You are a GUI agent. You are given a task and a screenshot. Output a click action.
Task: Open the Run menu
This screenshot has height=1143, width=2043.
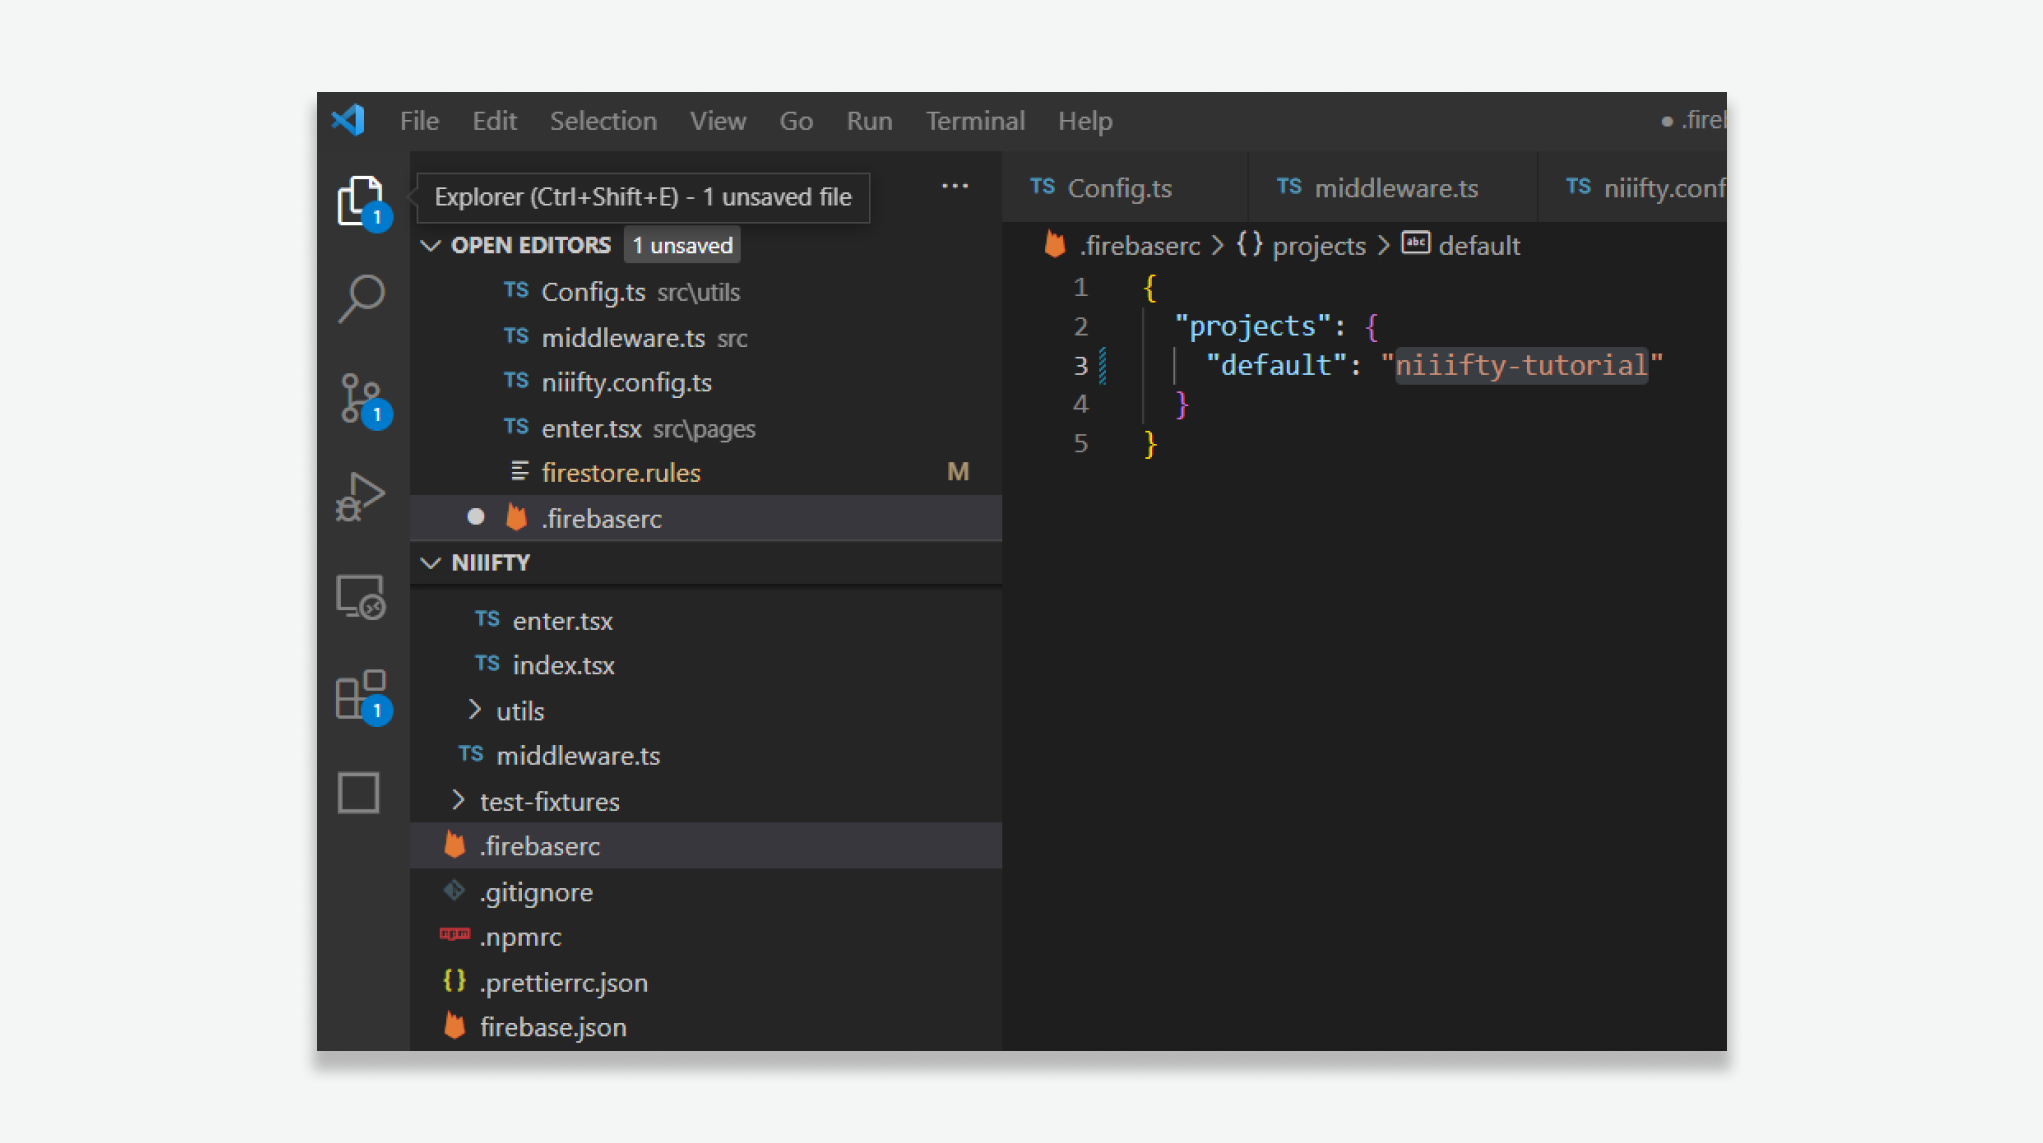pos(869,121)
